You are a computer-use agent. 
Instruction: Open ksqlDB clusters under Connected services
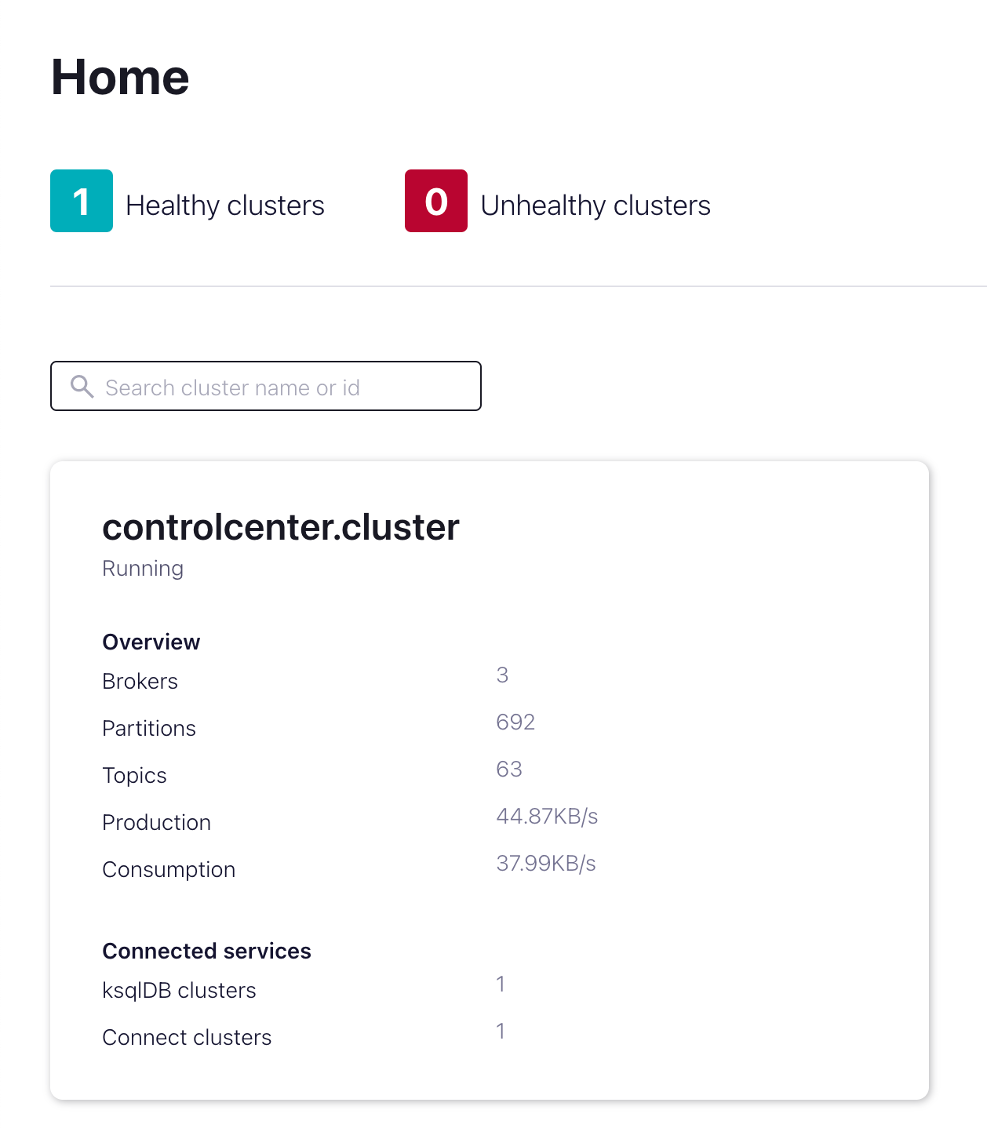tap(179, 990)
